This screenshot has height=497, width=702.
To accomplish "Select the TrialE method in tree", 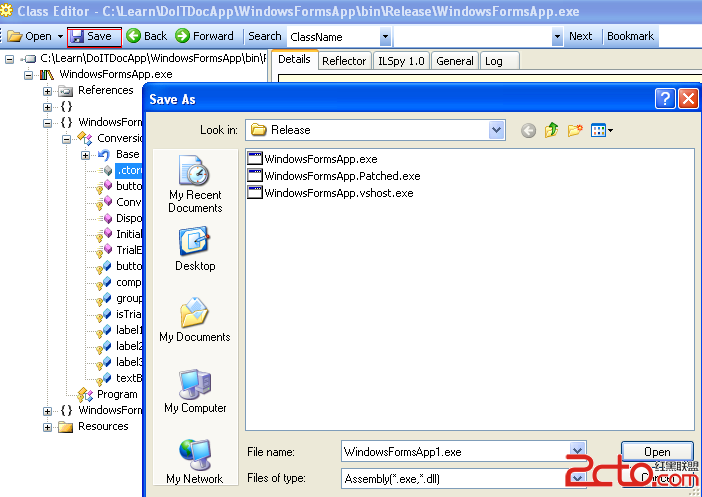I will coord(128,250).
